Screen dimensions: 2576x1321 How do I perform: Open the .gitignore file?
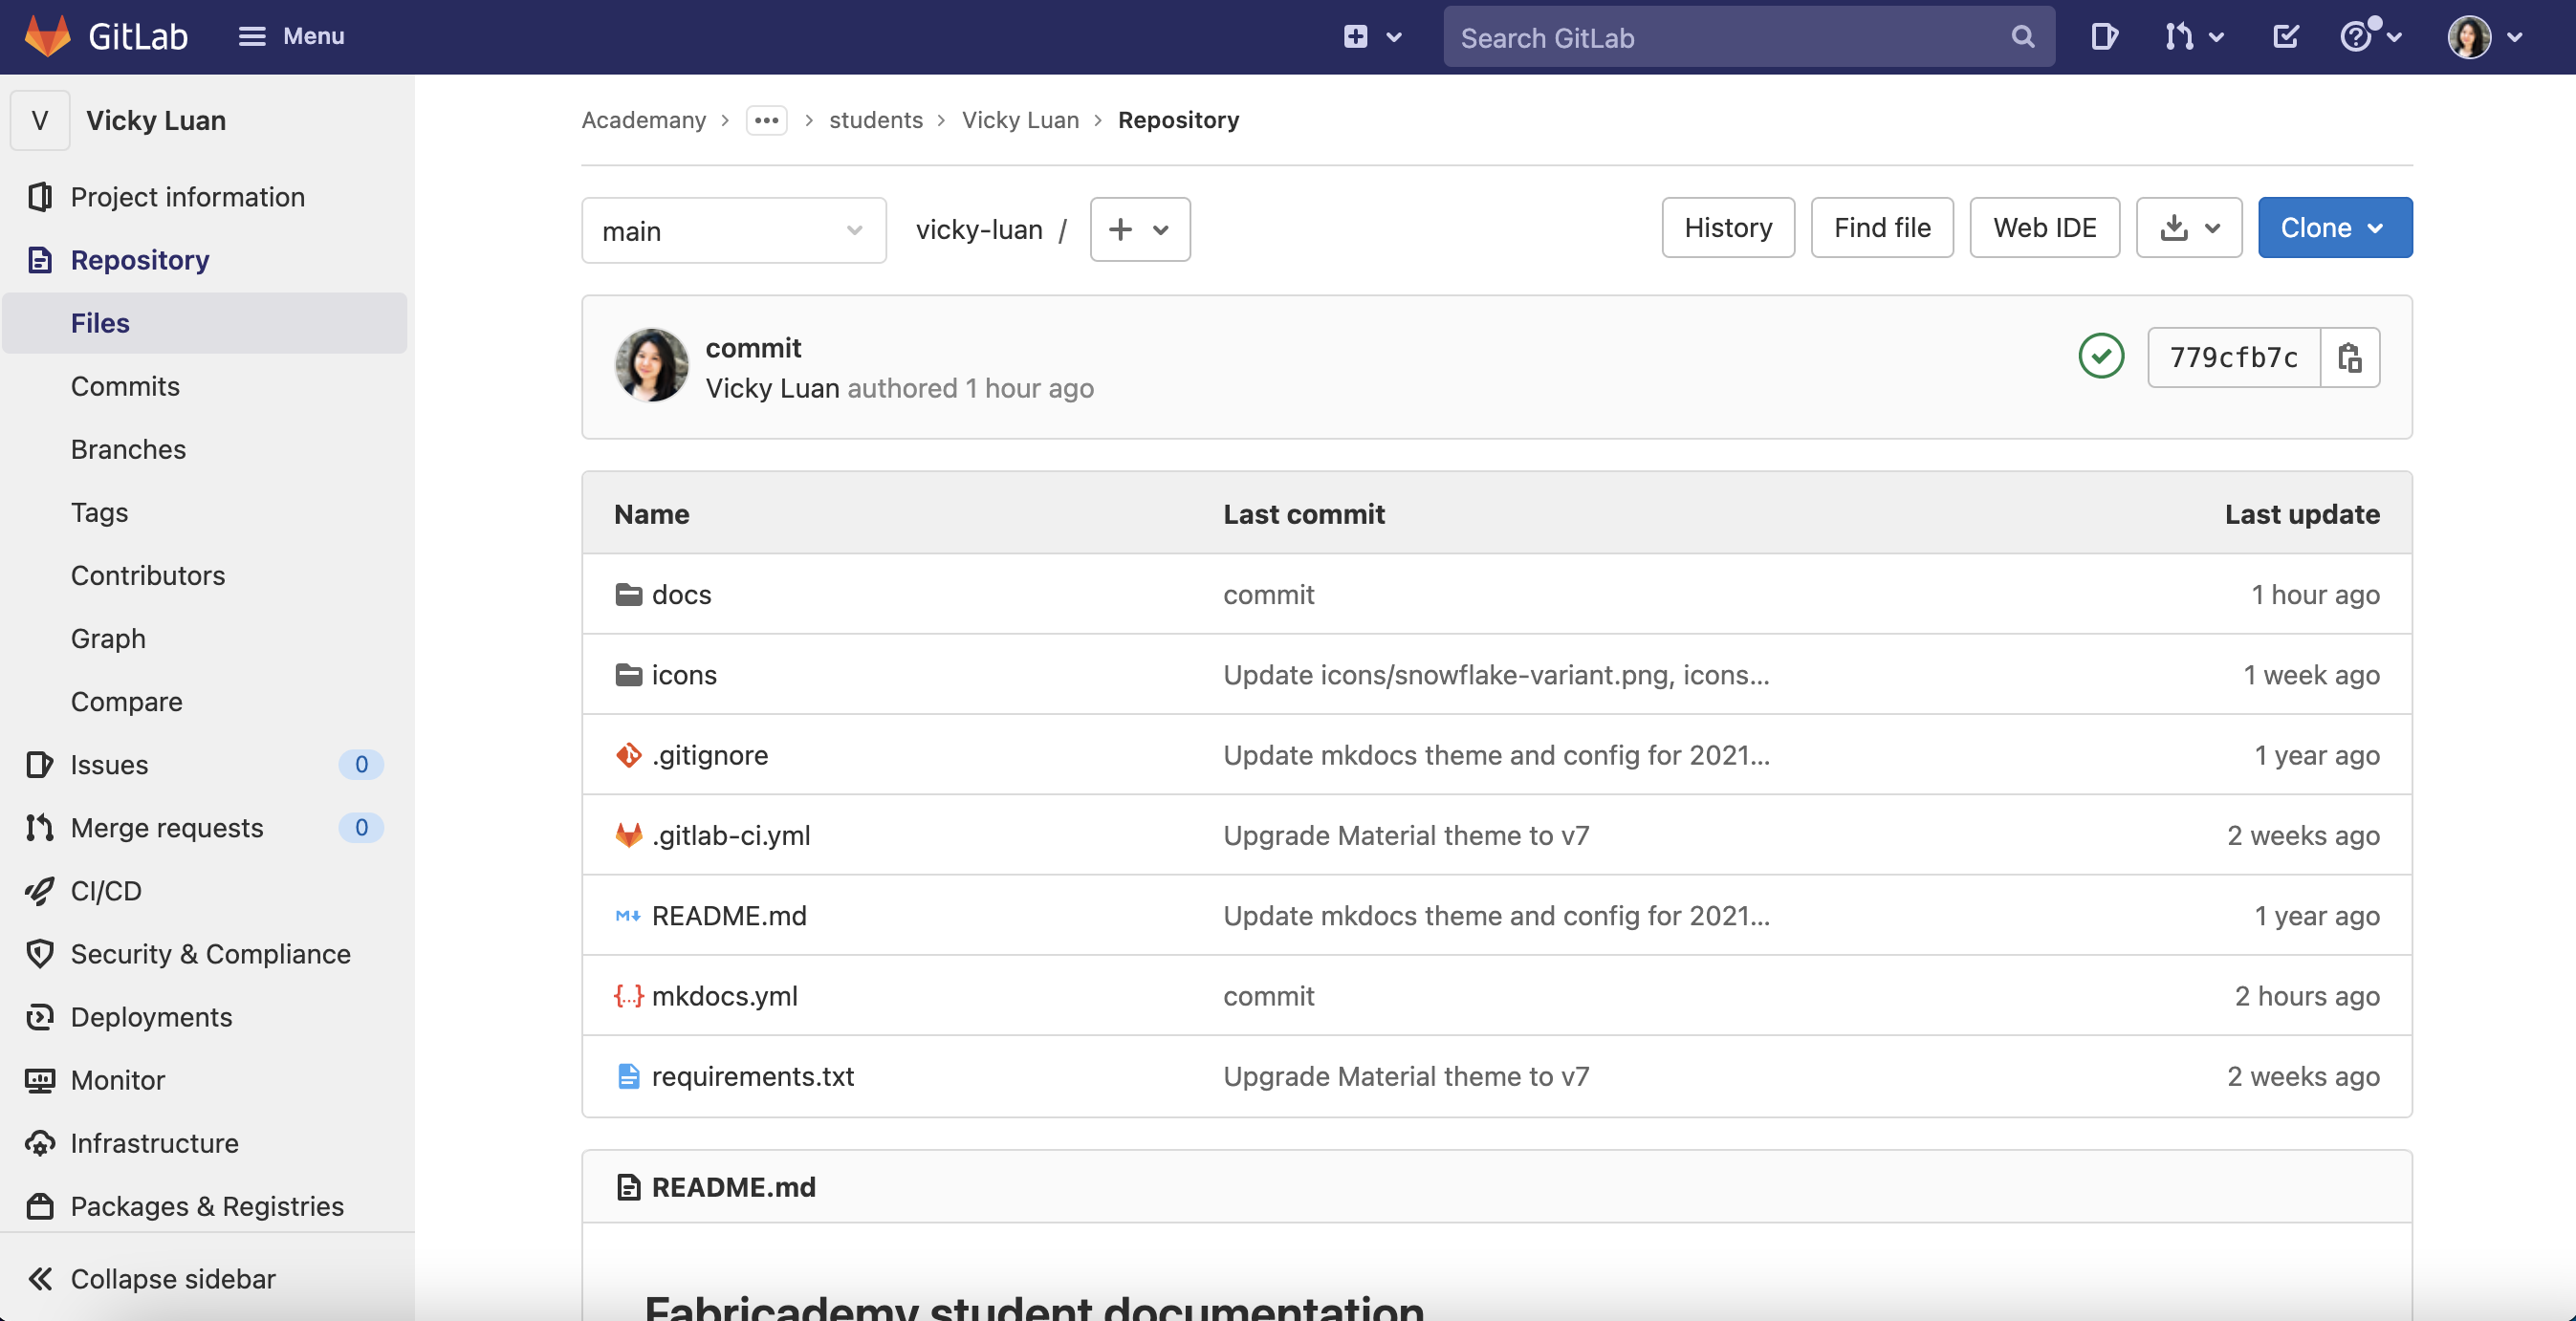pos(710,755)
